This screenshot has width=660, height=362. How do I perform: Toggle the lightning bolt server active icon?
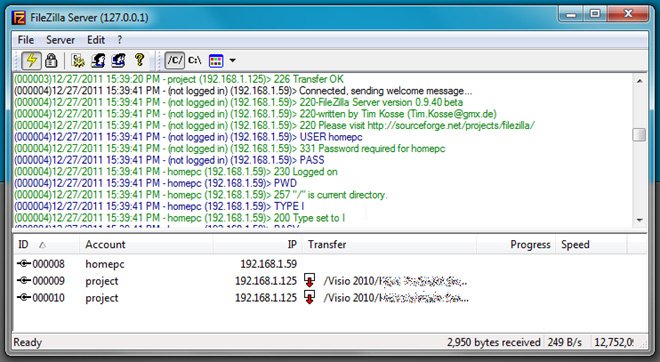(x=32, y=61)
